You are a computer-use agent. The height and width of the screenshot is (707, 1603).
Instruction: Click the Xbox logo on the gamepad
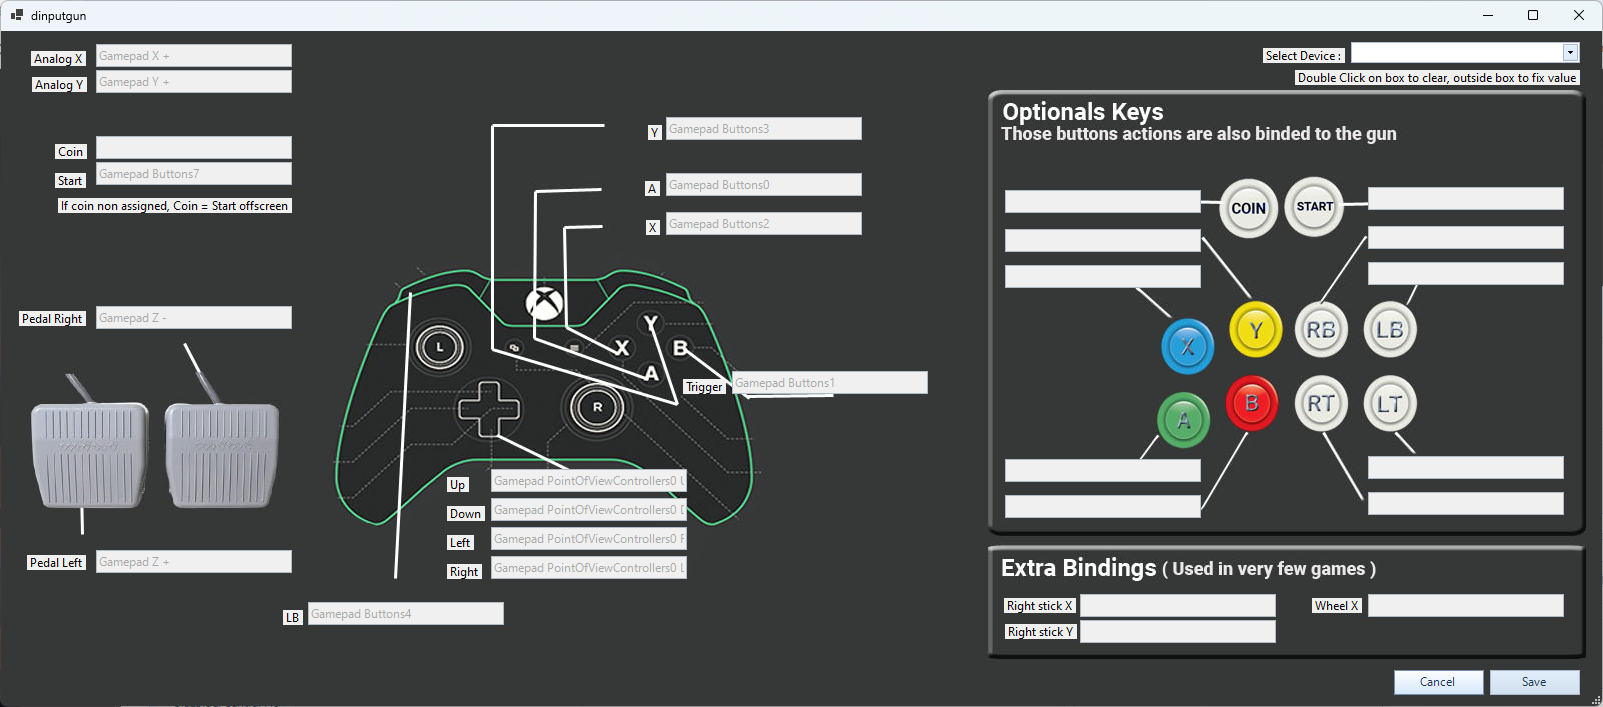pos(544,303)
